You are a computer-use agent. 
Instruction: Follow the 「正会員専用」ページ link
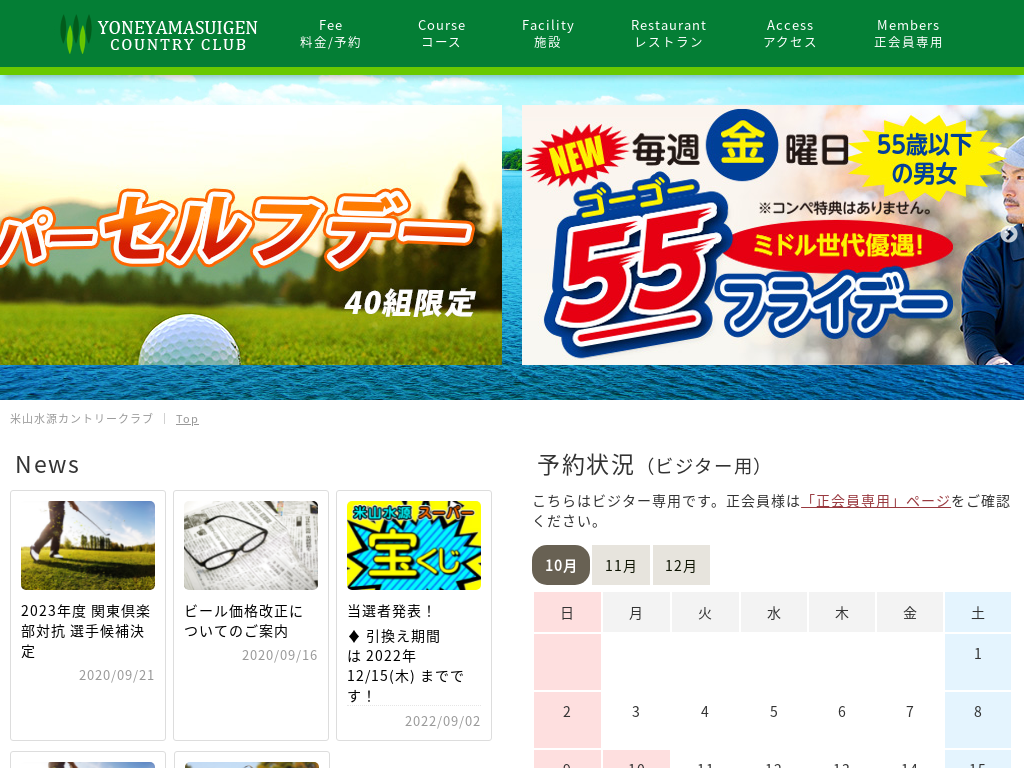point(876,501)
